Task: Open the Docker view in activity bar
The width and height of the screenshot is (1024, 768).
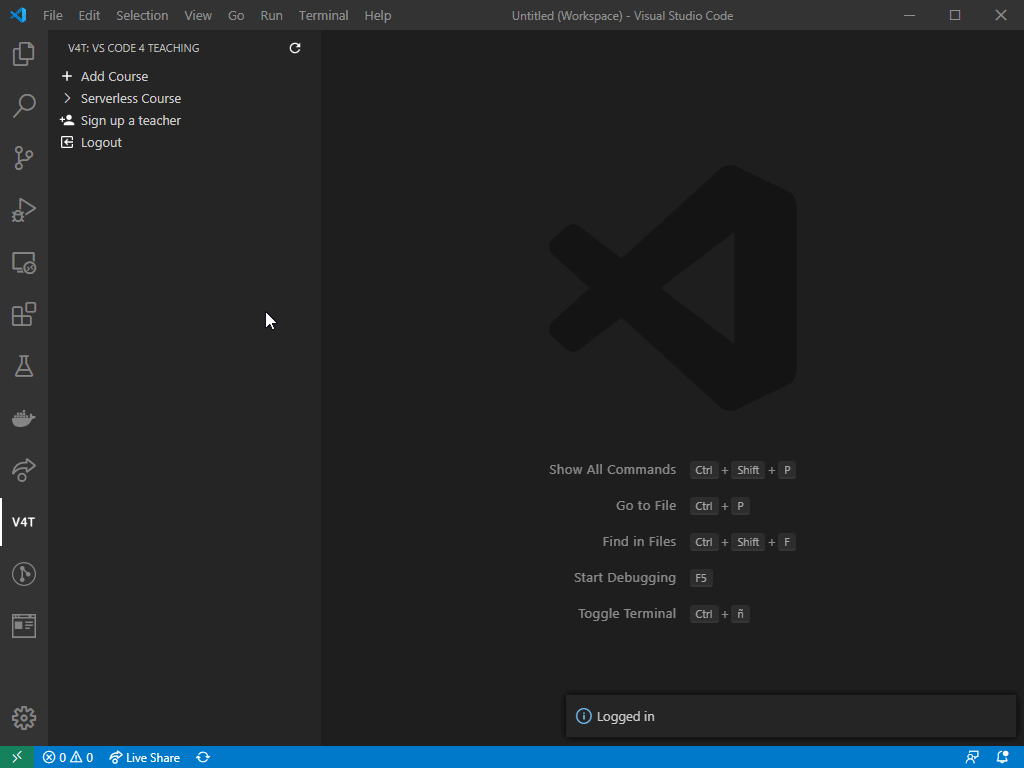Action: point(24,418)
